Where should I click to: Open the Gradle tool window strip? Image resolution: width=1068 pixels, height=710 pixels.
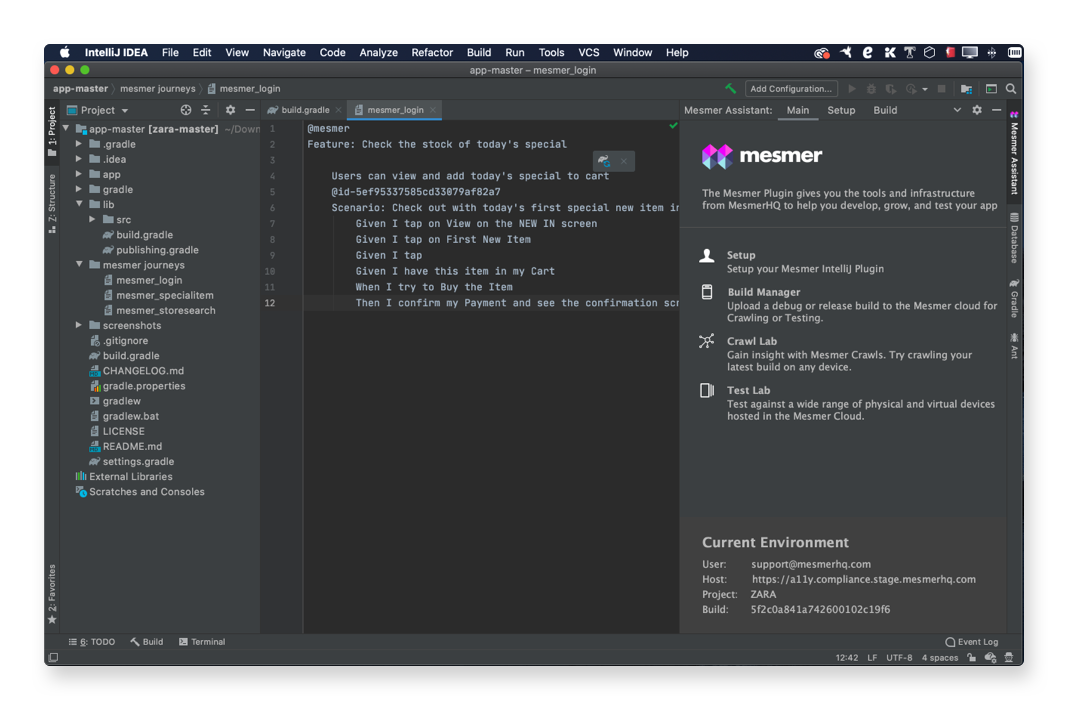pos(1014,298)
